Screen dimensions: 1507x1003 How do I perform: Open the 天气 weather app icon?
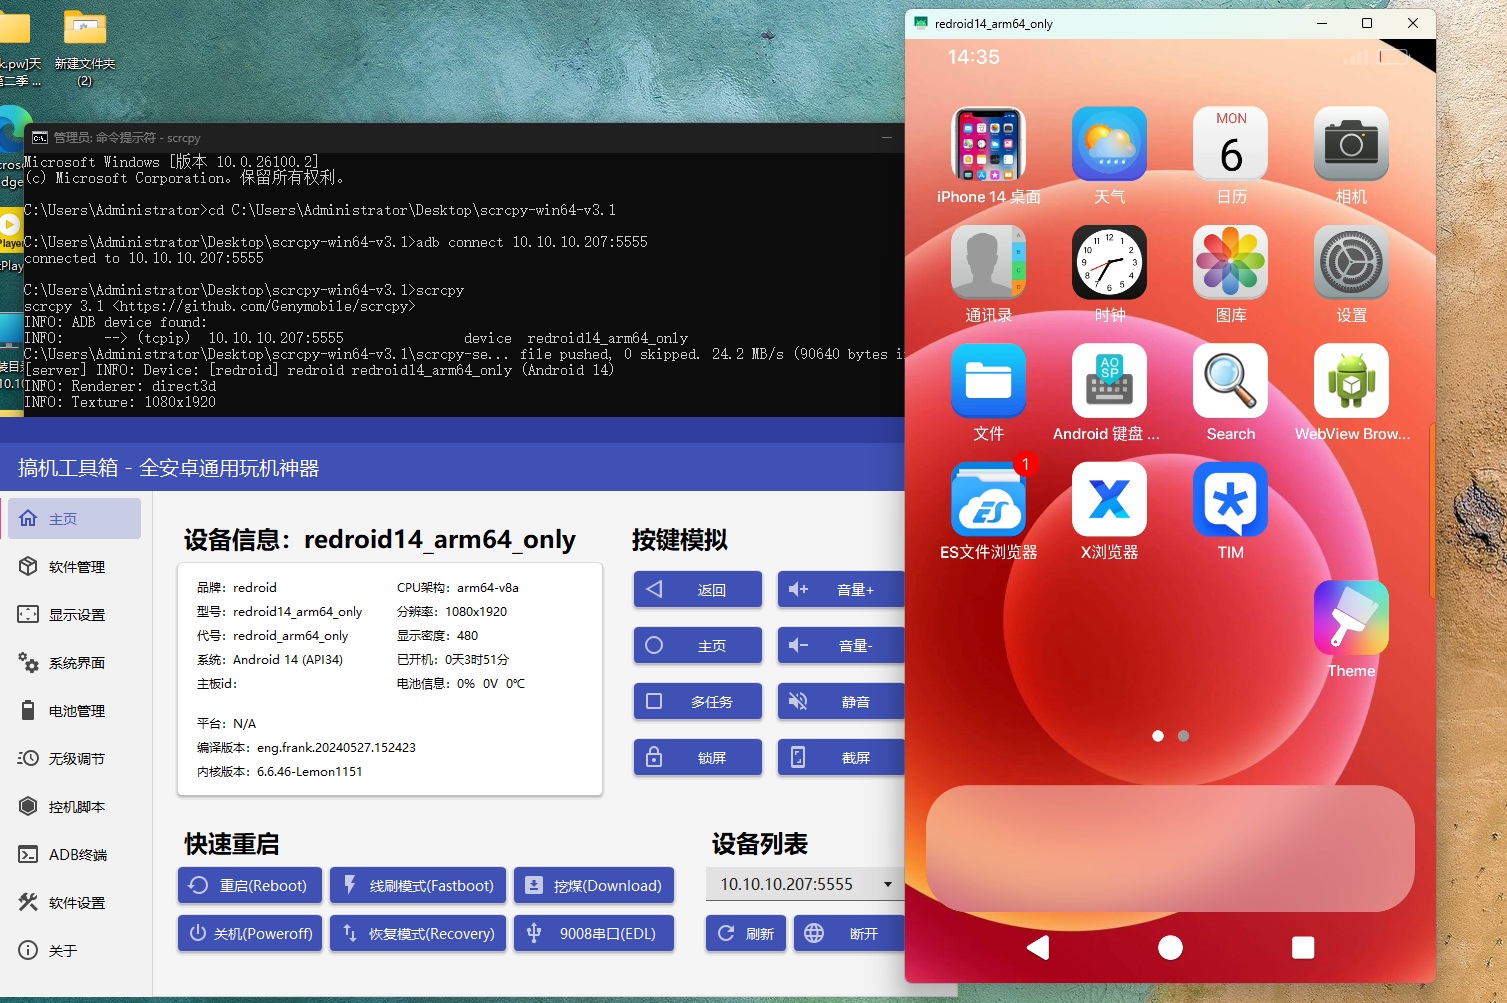point(1109,144)
